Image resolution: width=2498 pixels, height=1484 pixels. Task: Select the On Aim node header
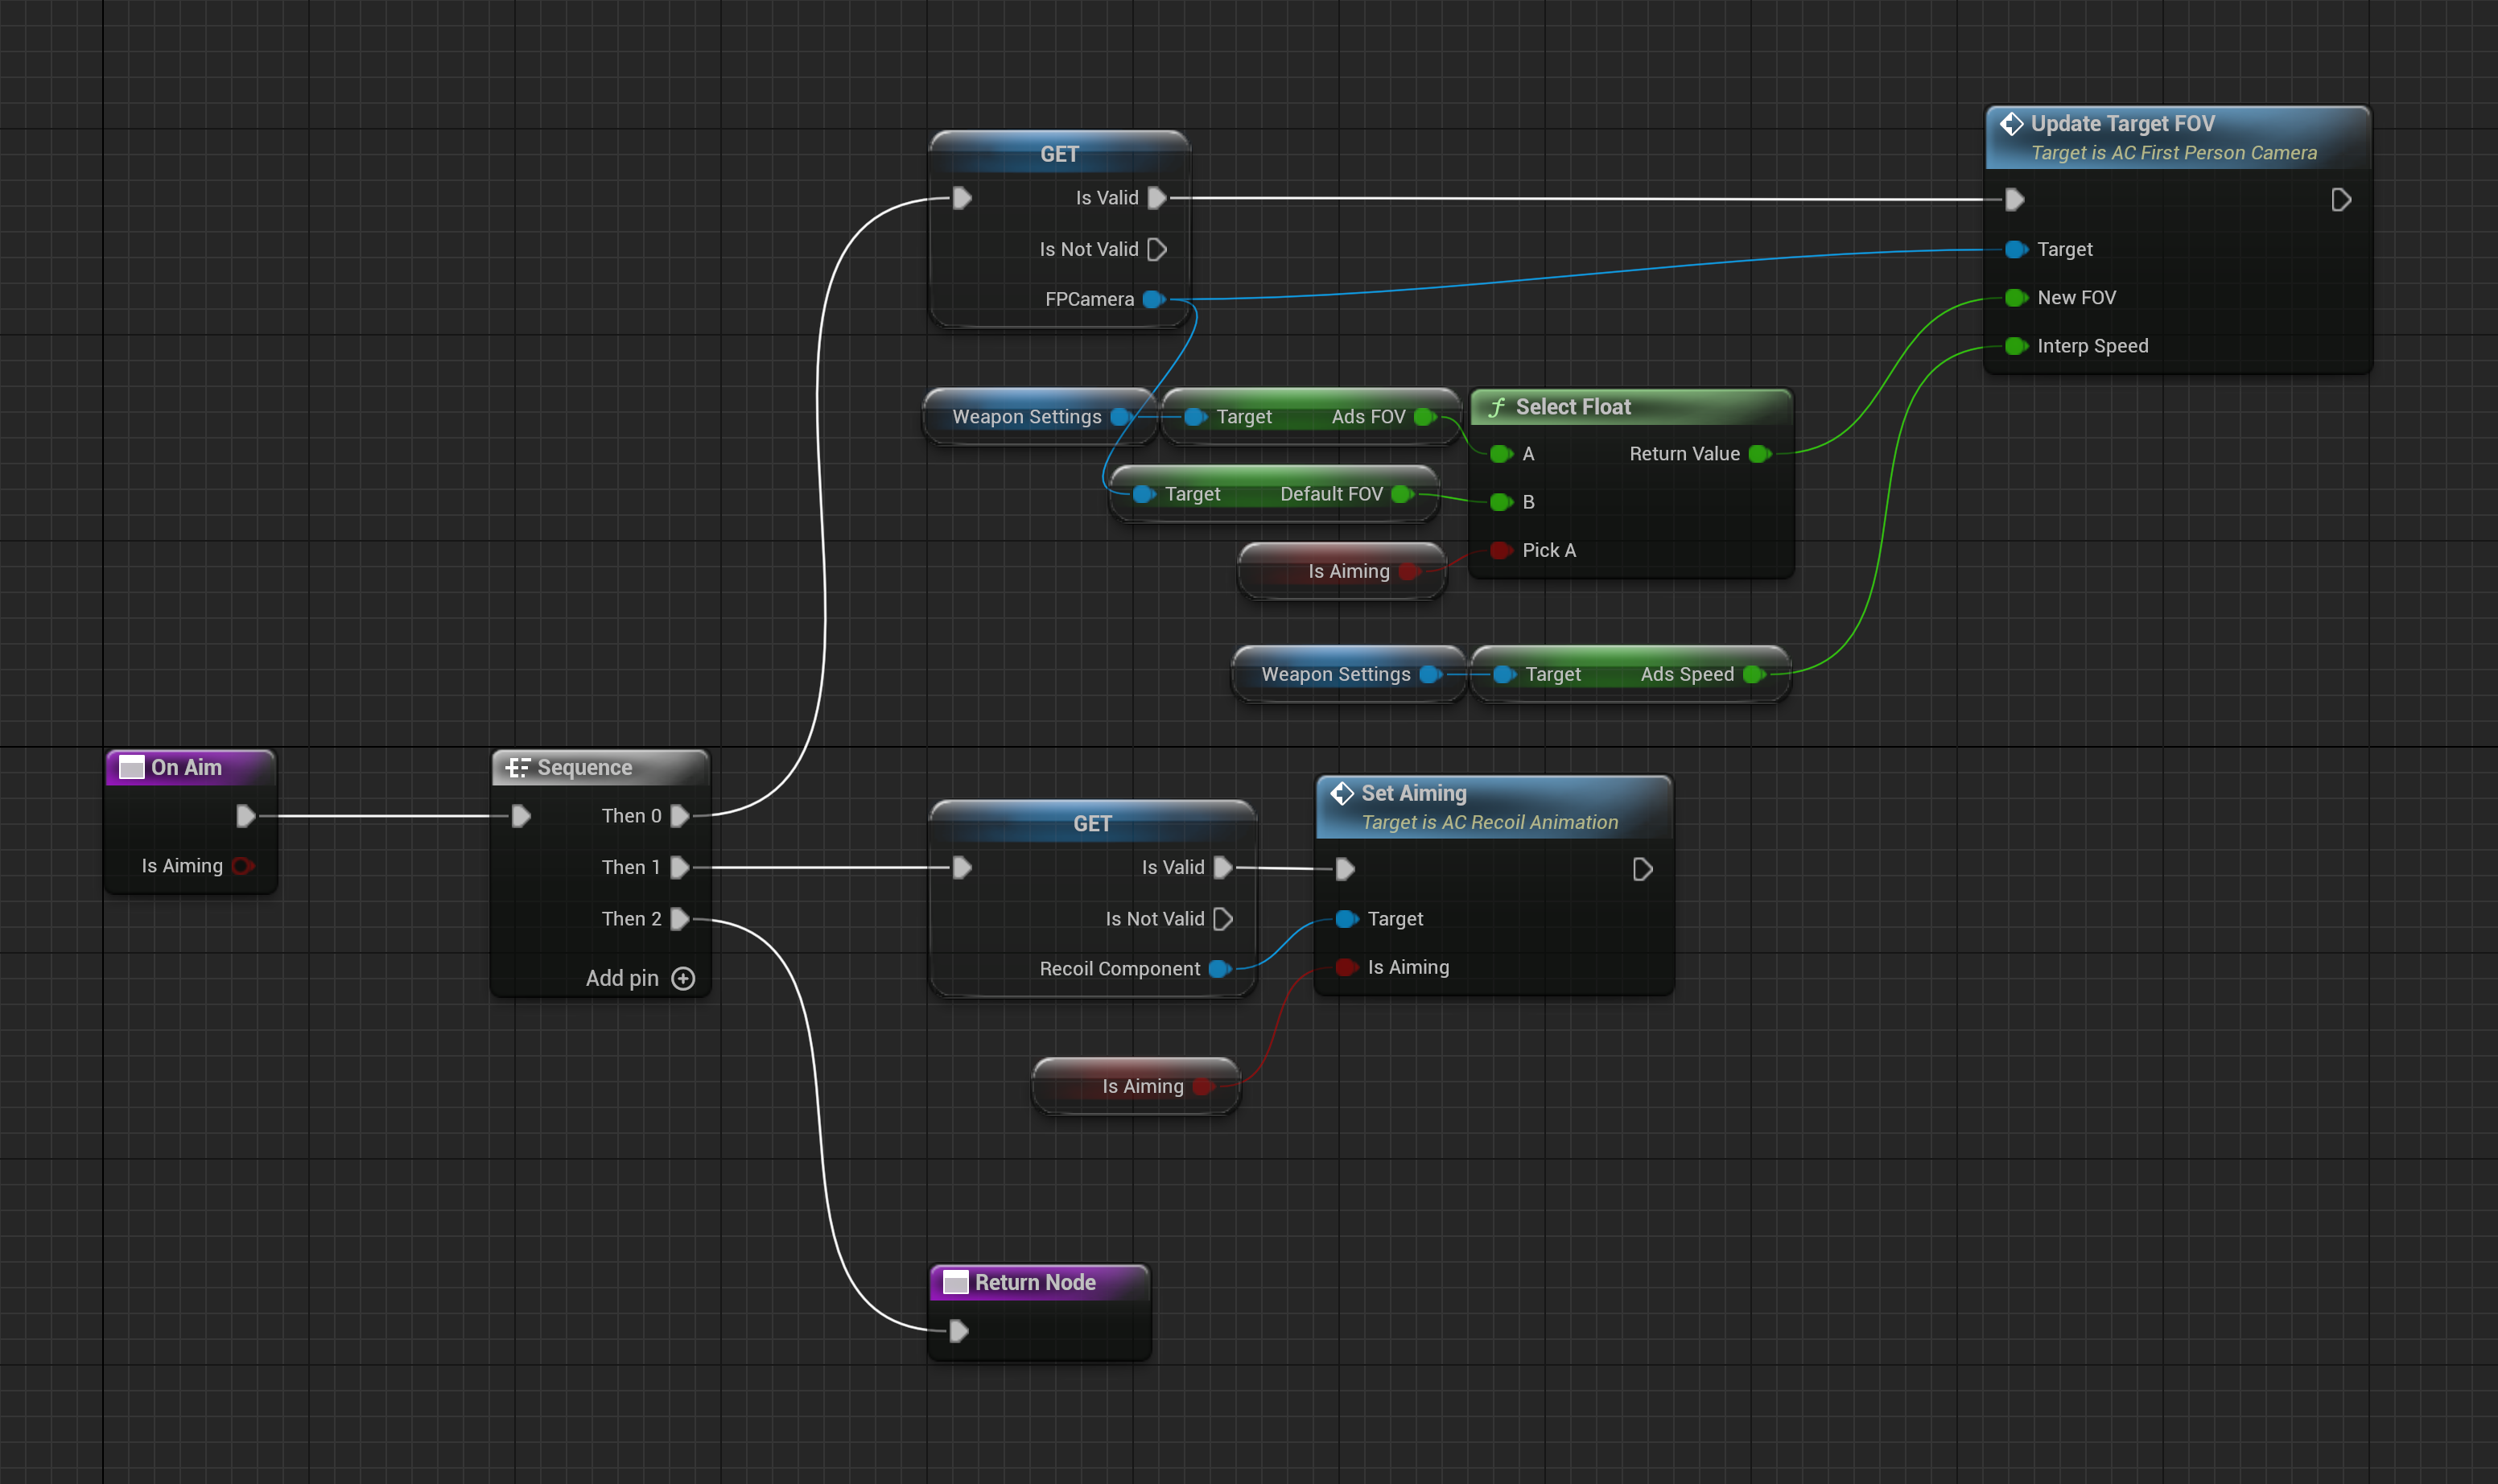190,767
